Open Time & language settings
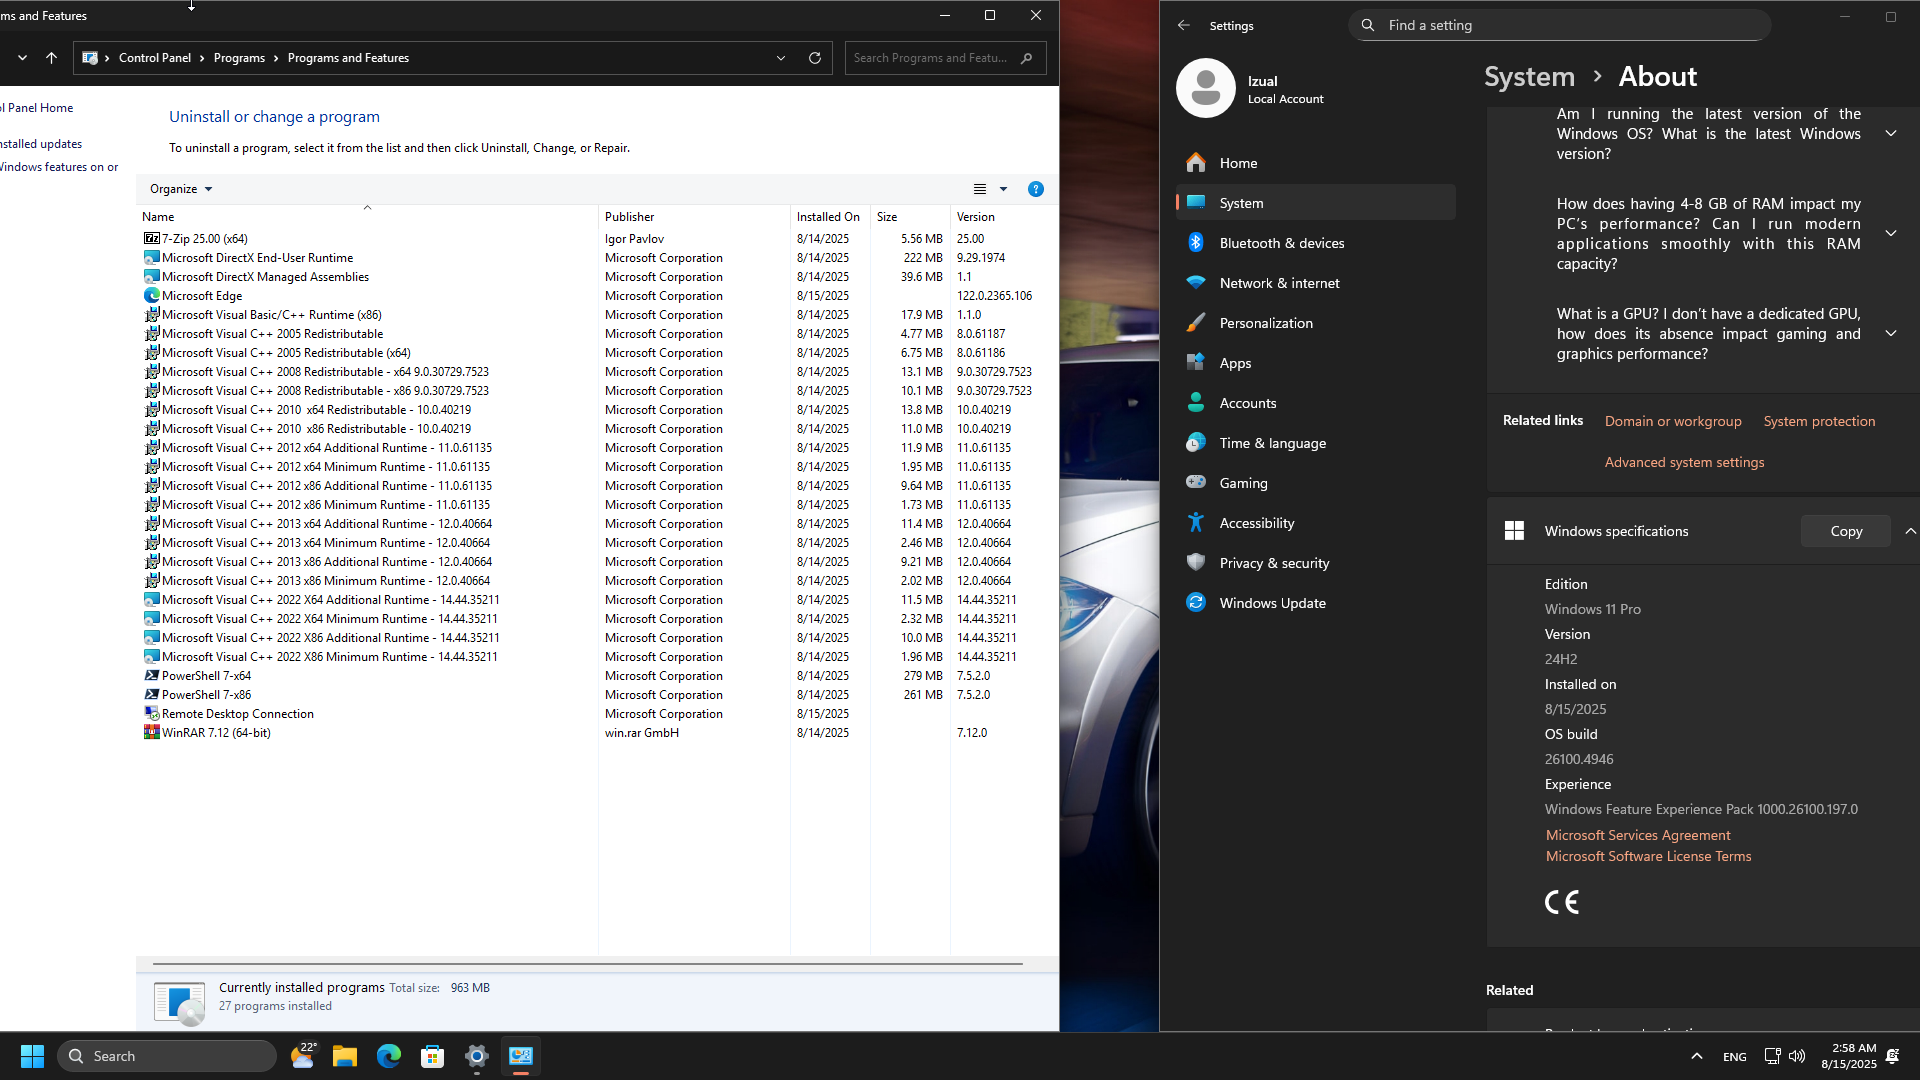The image size is (1920, 1080). [x=1316, y=443]
